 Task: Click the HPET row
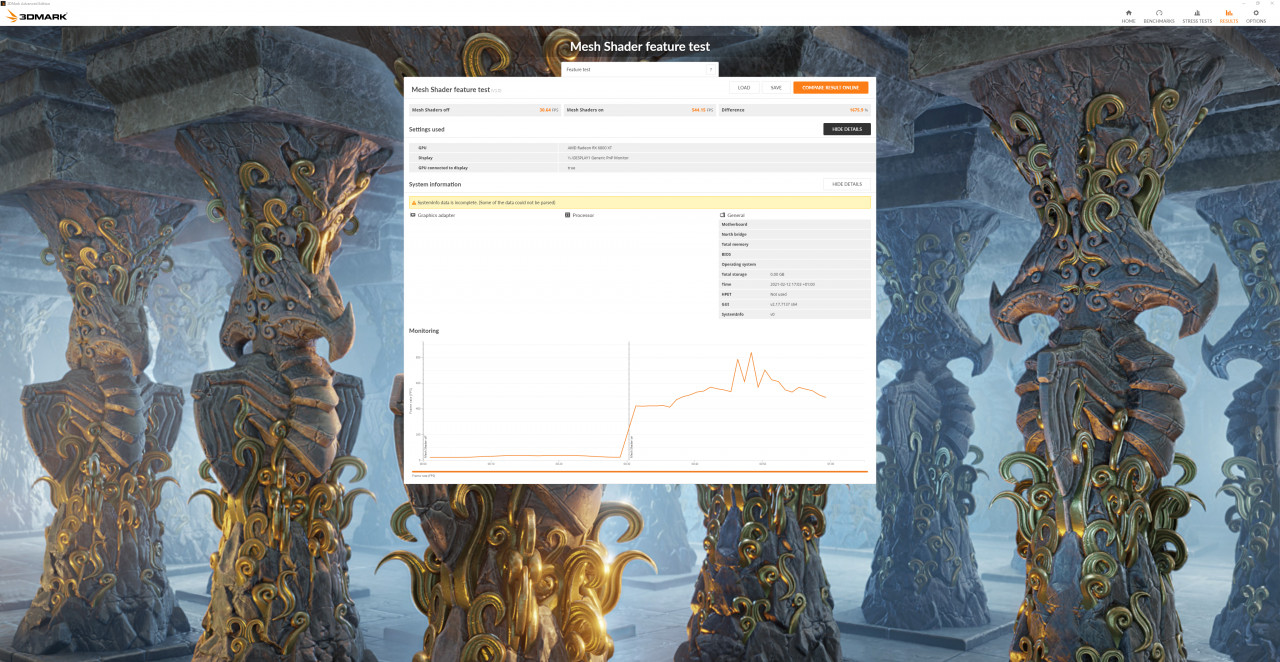point(795,294)
